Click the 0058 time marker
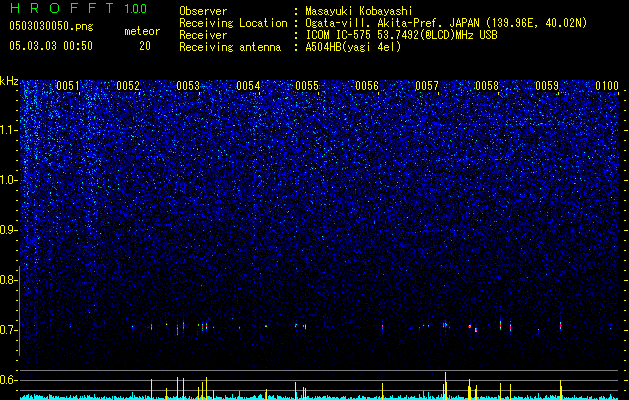The height and width of the screenshot is (400, 629). pos(487,86)
